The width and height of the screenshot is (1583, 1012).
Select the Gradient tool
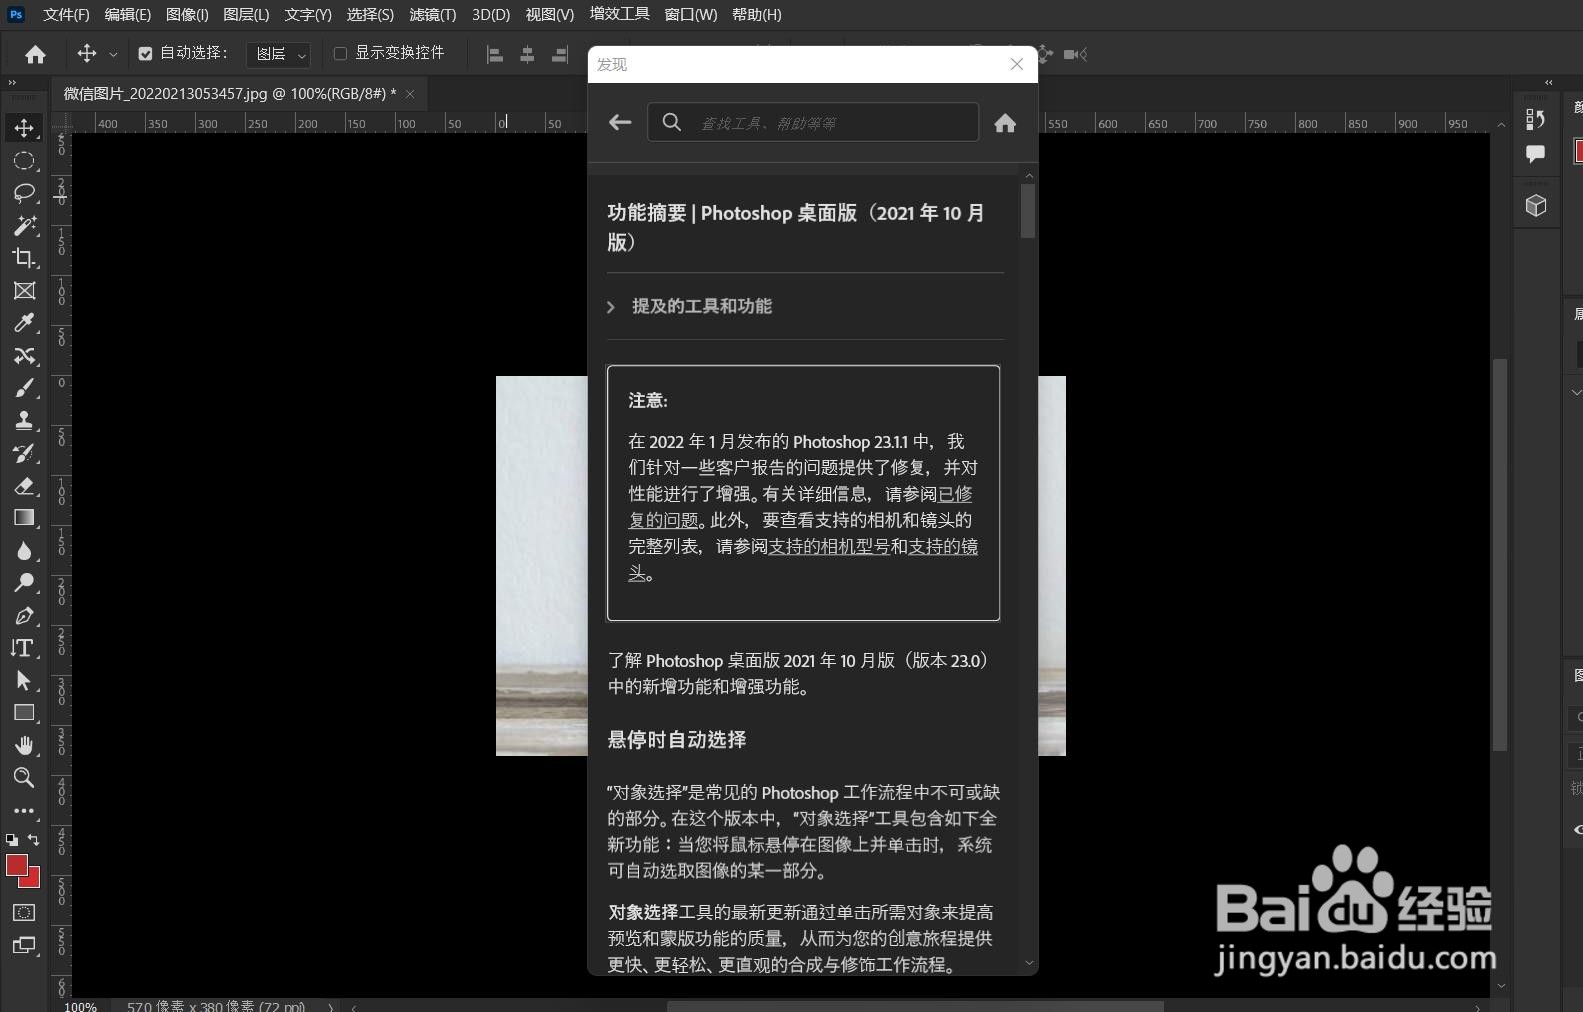(24, 518)
